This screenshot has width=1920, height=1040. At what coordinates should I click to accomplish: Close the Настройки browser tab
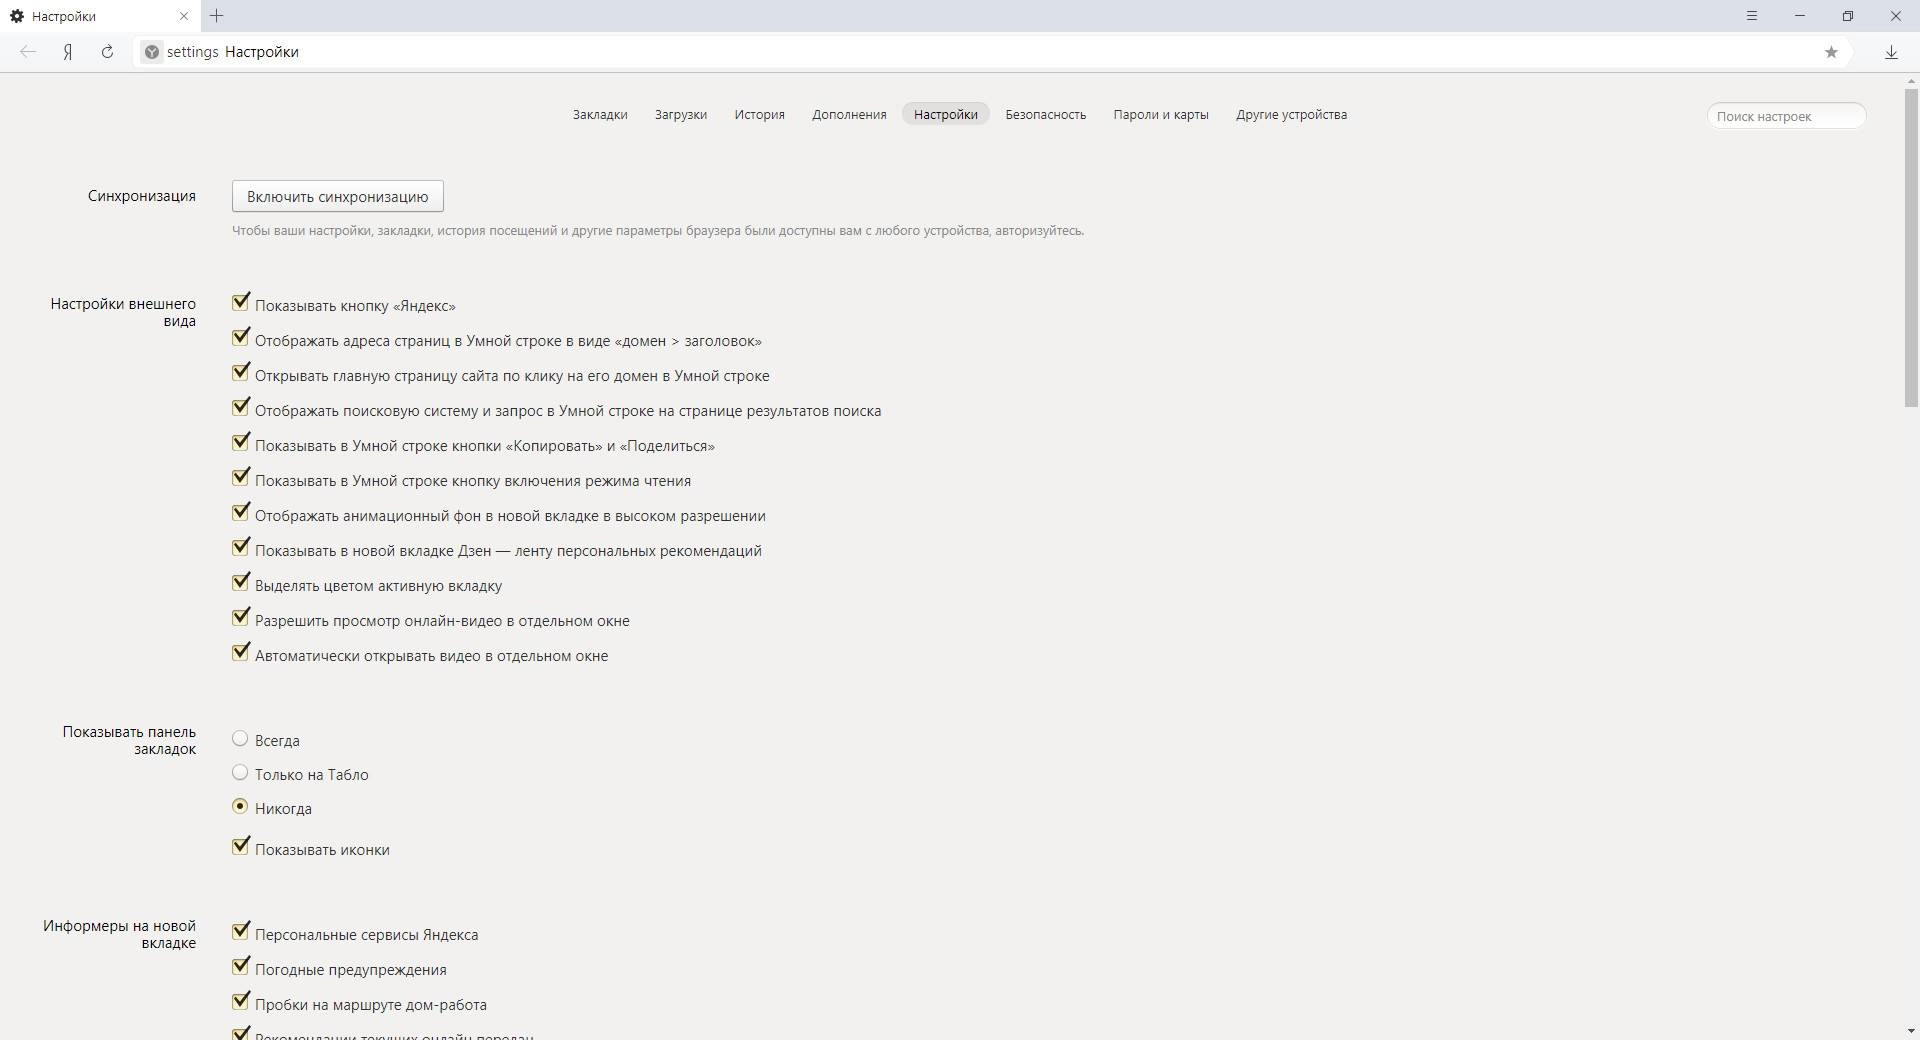(x=184, y=16)
